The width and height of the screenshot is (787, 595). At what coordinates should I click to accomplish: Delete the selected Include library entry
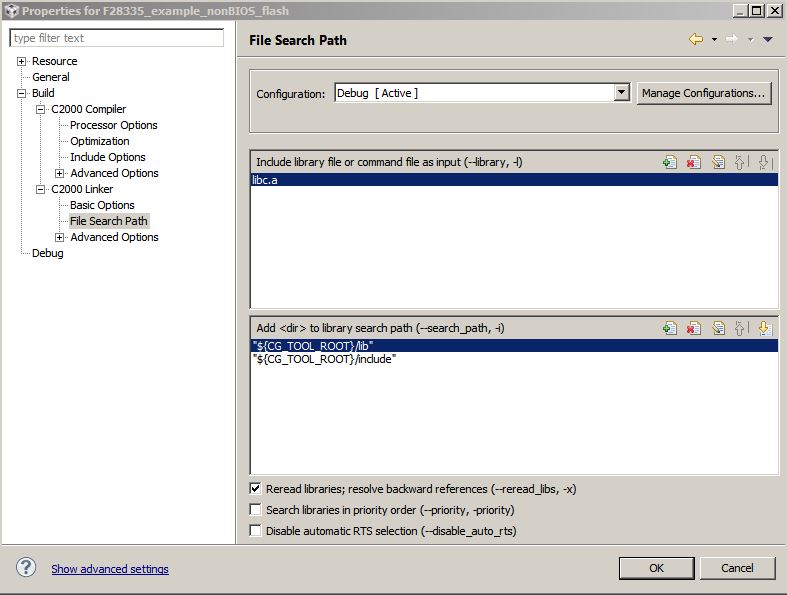694,162
